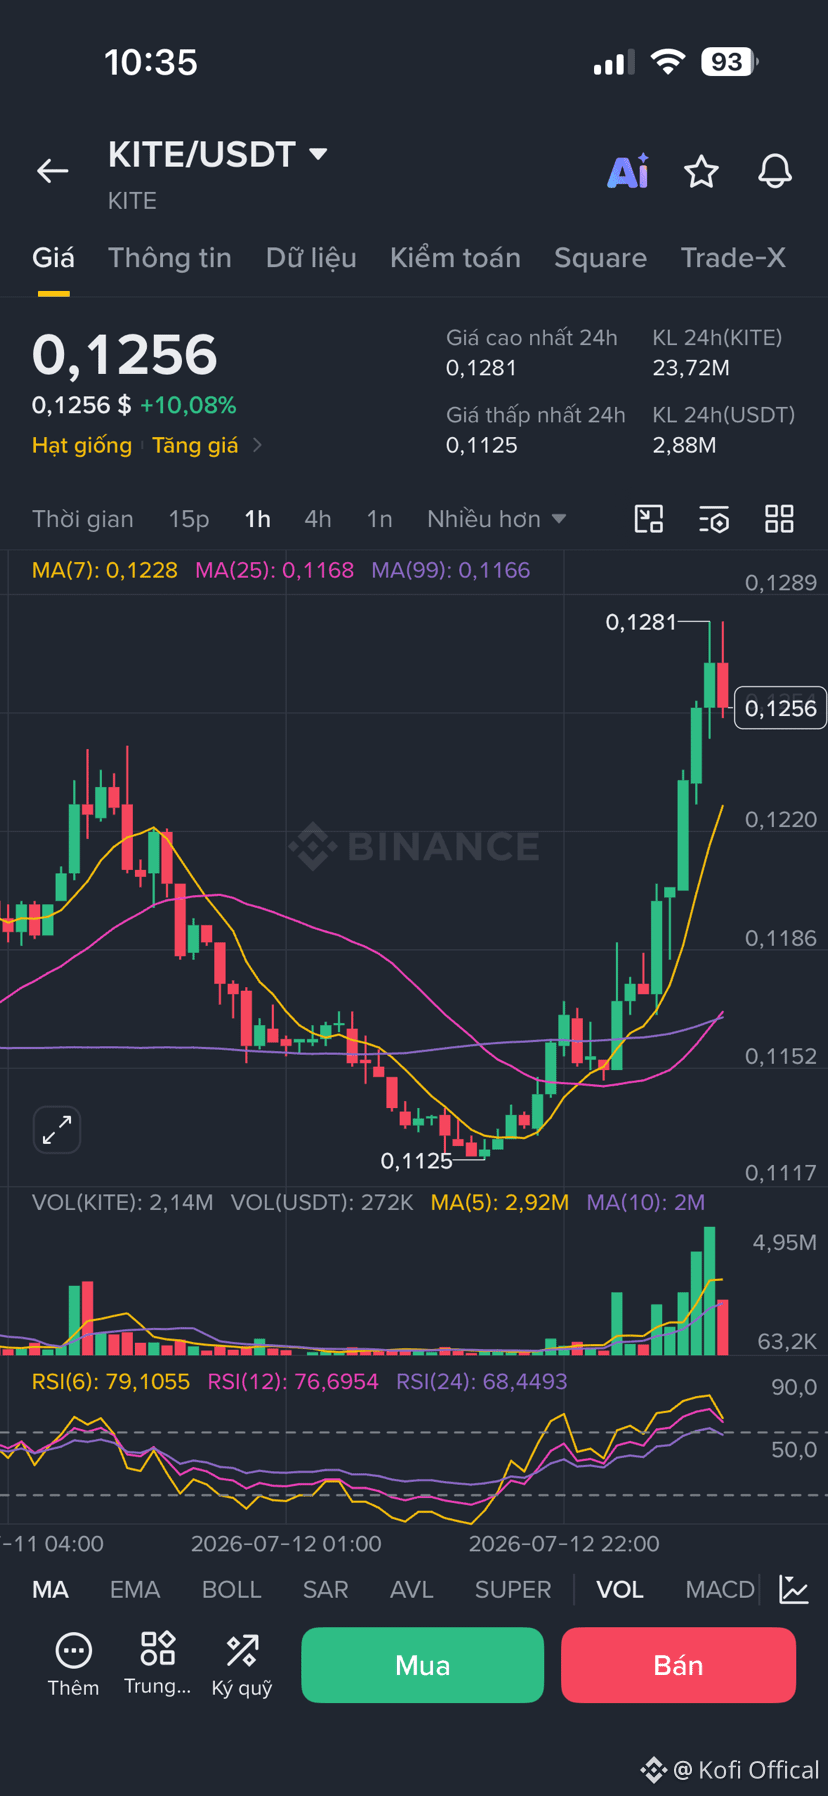Image resolution: width=828 pixels, height=1796 pixels.
Task: Tap the +10,08% change value
Action: coord(188,405)
